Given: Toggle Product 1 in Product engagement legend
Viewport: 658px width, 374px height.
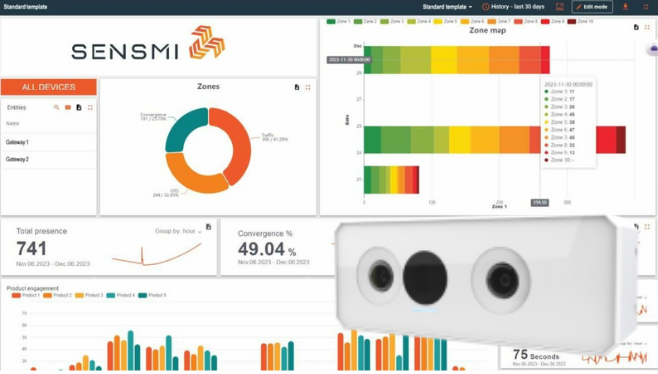Looking at the screenshot, I should 26,296.
